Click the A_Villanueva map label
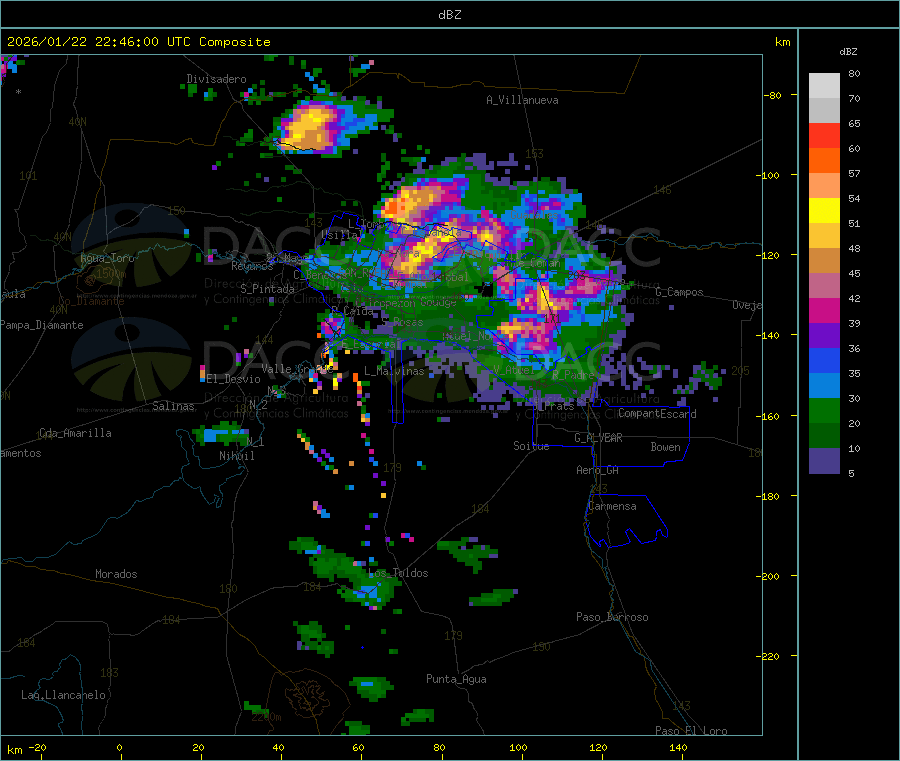The image size is (900, 761). (x=522, y=100)
